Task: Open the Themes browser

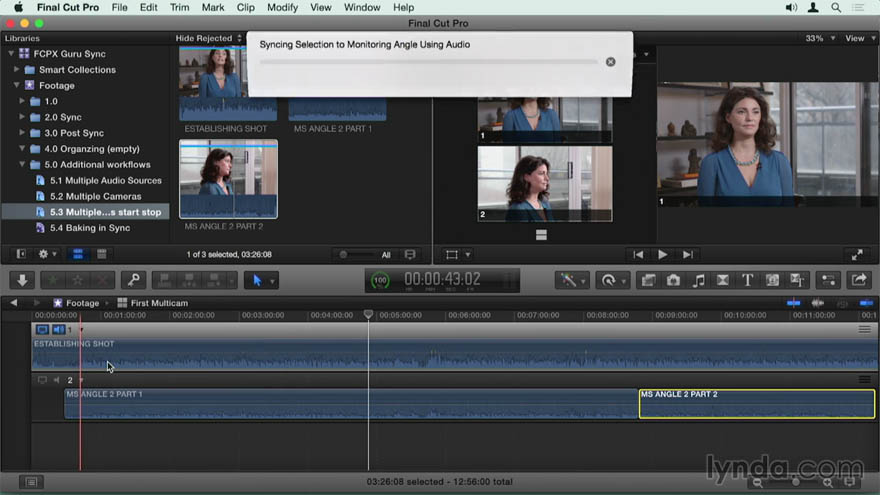Action: point(797,279)
